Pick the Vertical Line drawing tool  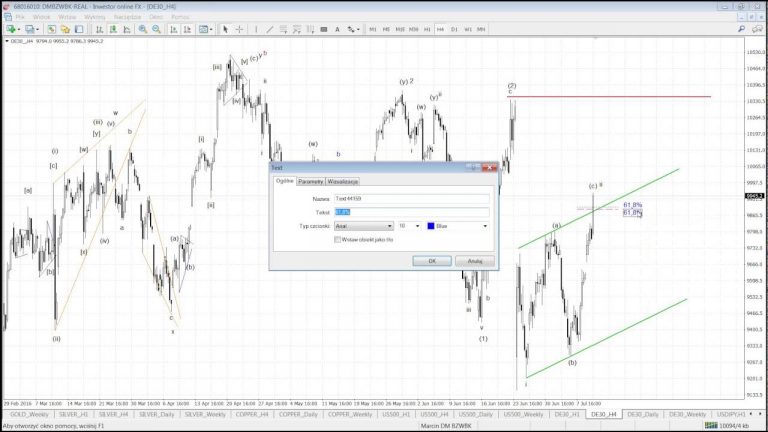coord(256,29)
